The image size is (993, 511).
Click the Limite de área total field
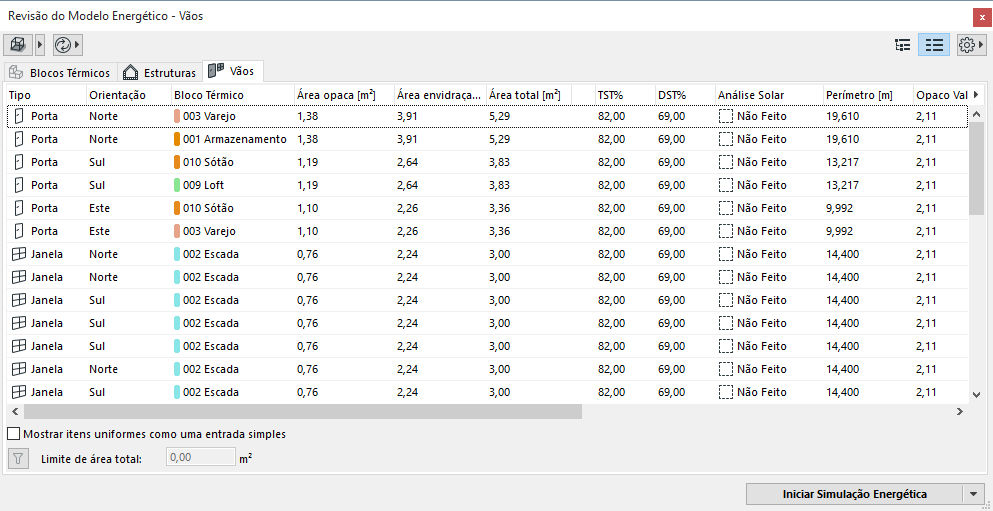(x=200, y=458)
